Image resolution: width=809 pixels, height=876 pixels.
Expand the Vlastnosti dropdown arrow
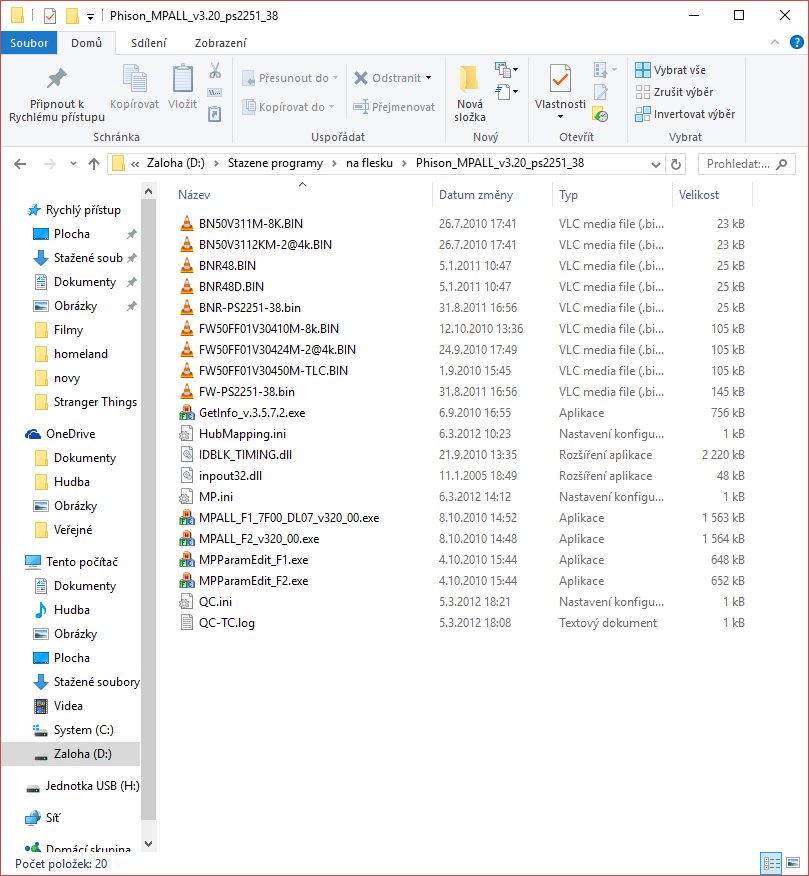(x=560, y=116)
